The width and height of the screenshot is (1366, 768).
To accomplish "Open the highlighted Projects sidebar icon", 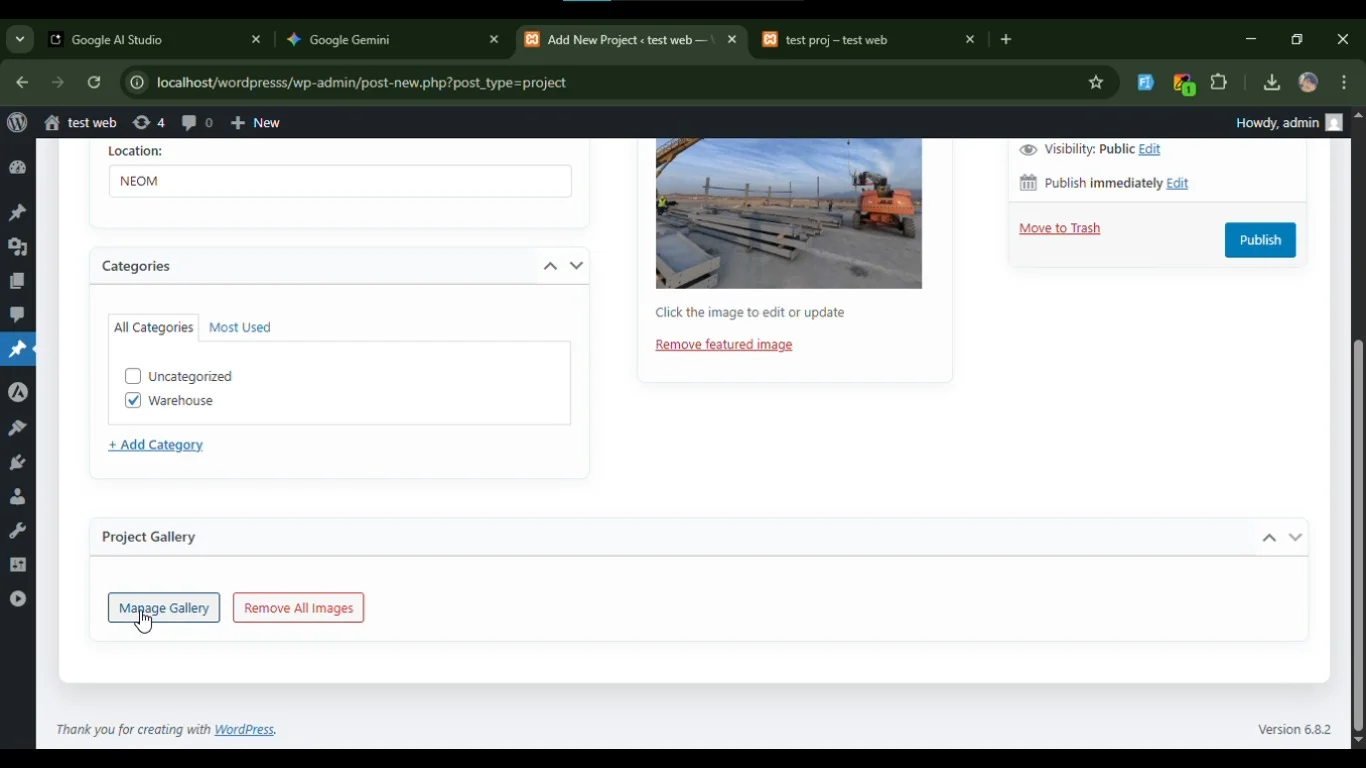I will (17, 349).
